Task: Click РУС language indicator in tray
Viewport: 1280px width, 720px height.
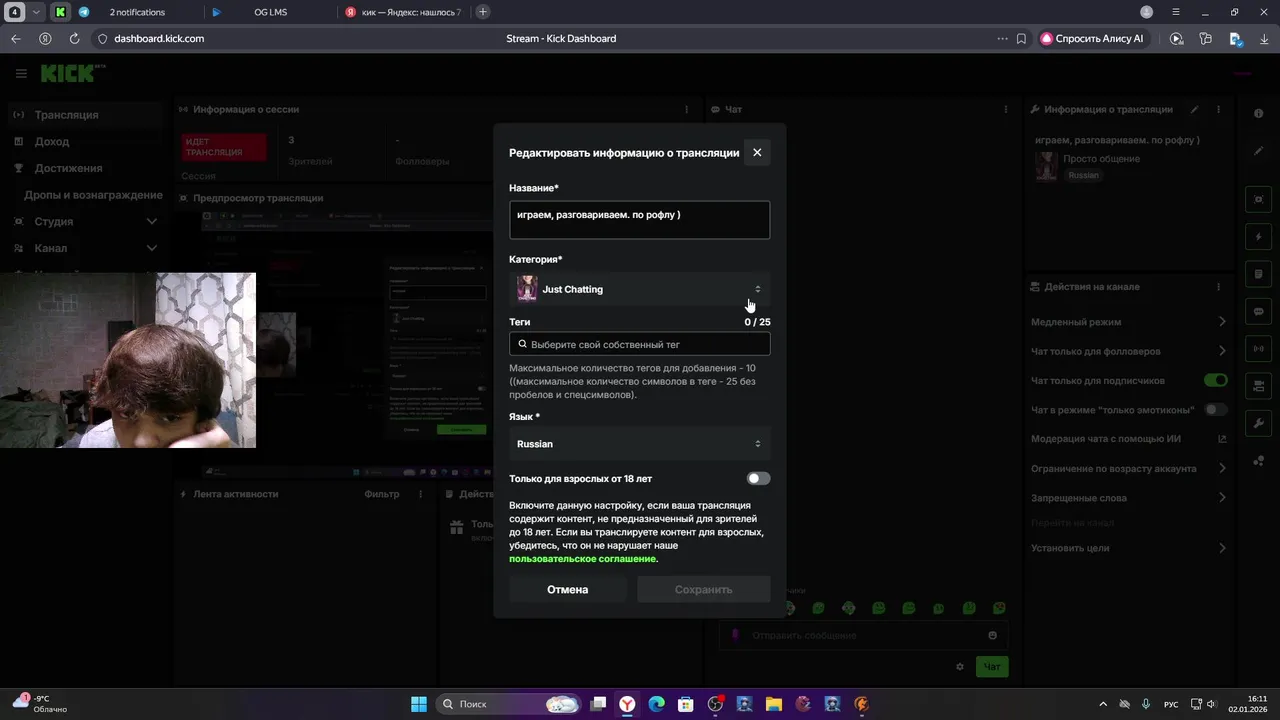Action: coord(1171,704)
